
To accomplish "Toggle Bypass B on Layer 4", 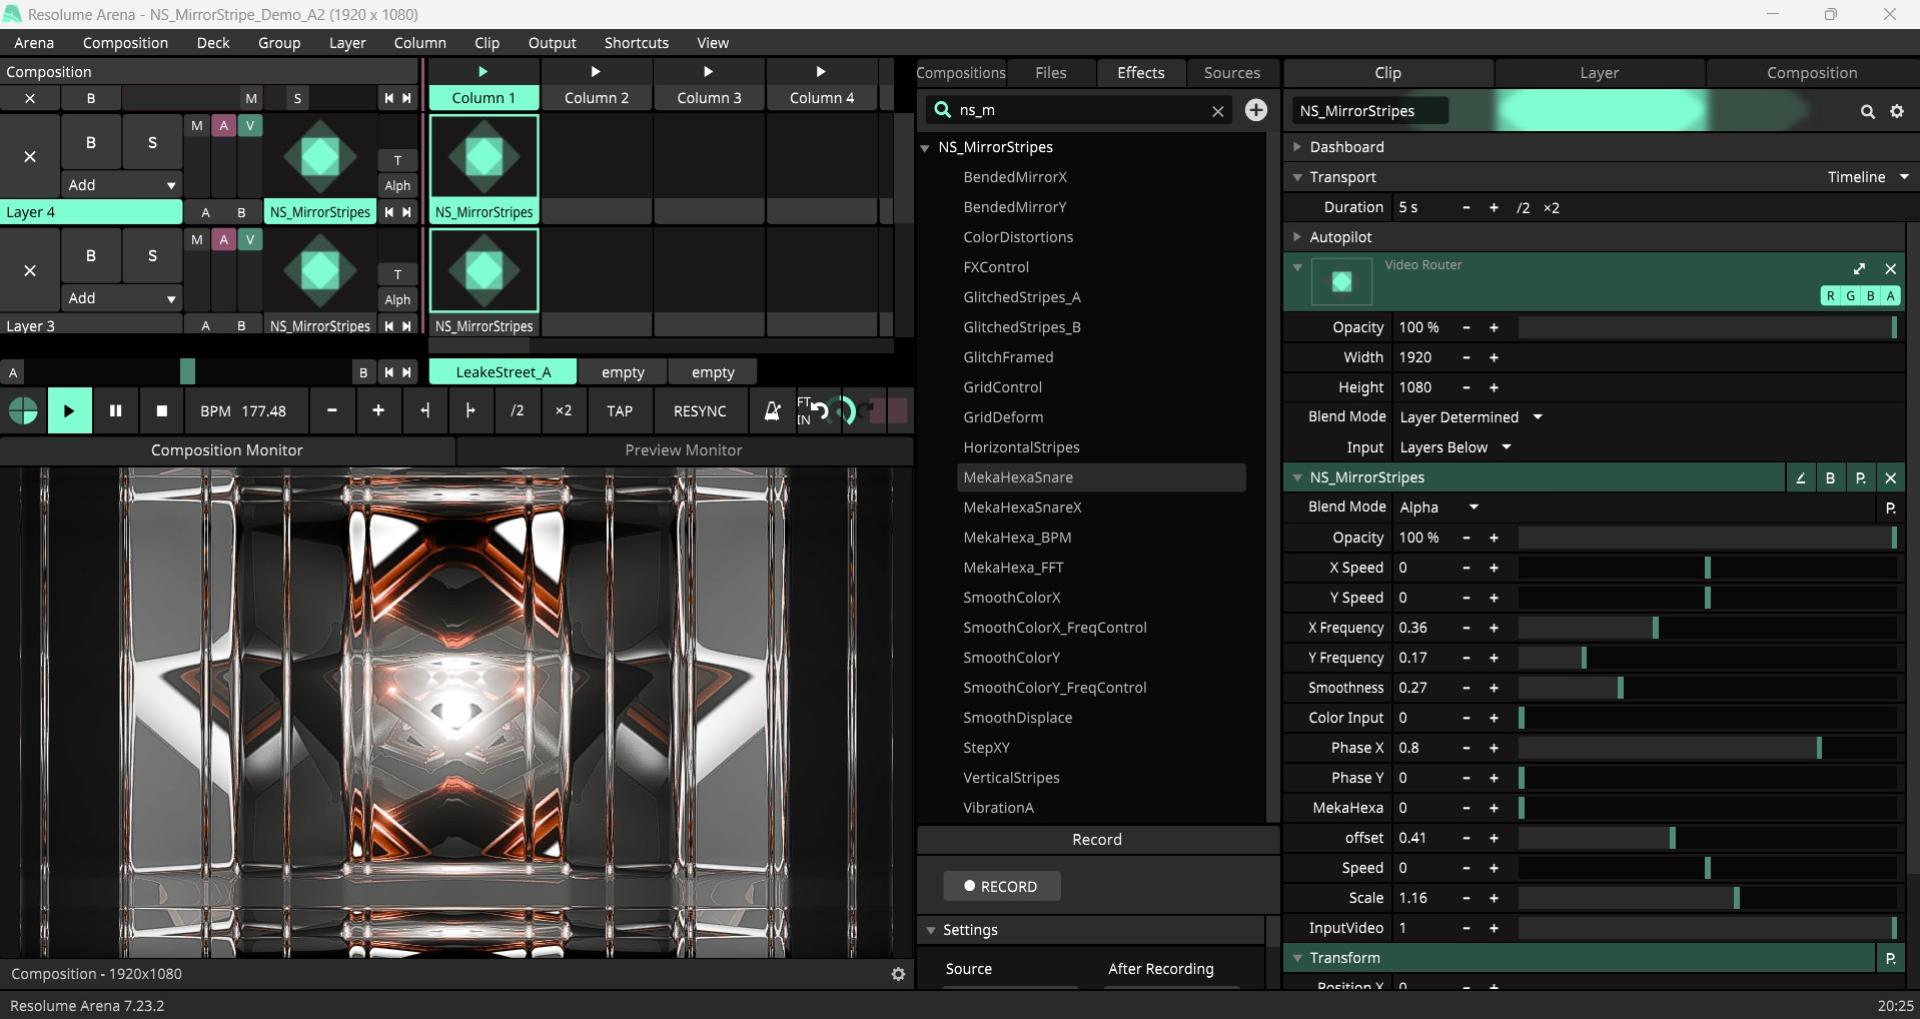I will click(x=91, y=143).
